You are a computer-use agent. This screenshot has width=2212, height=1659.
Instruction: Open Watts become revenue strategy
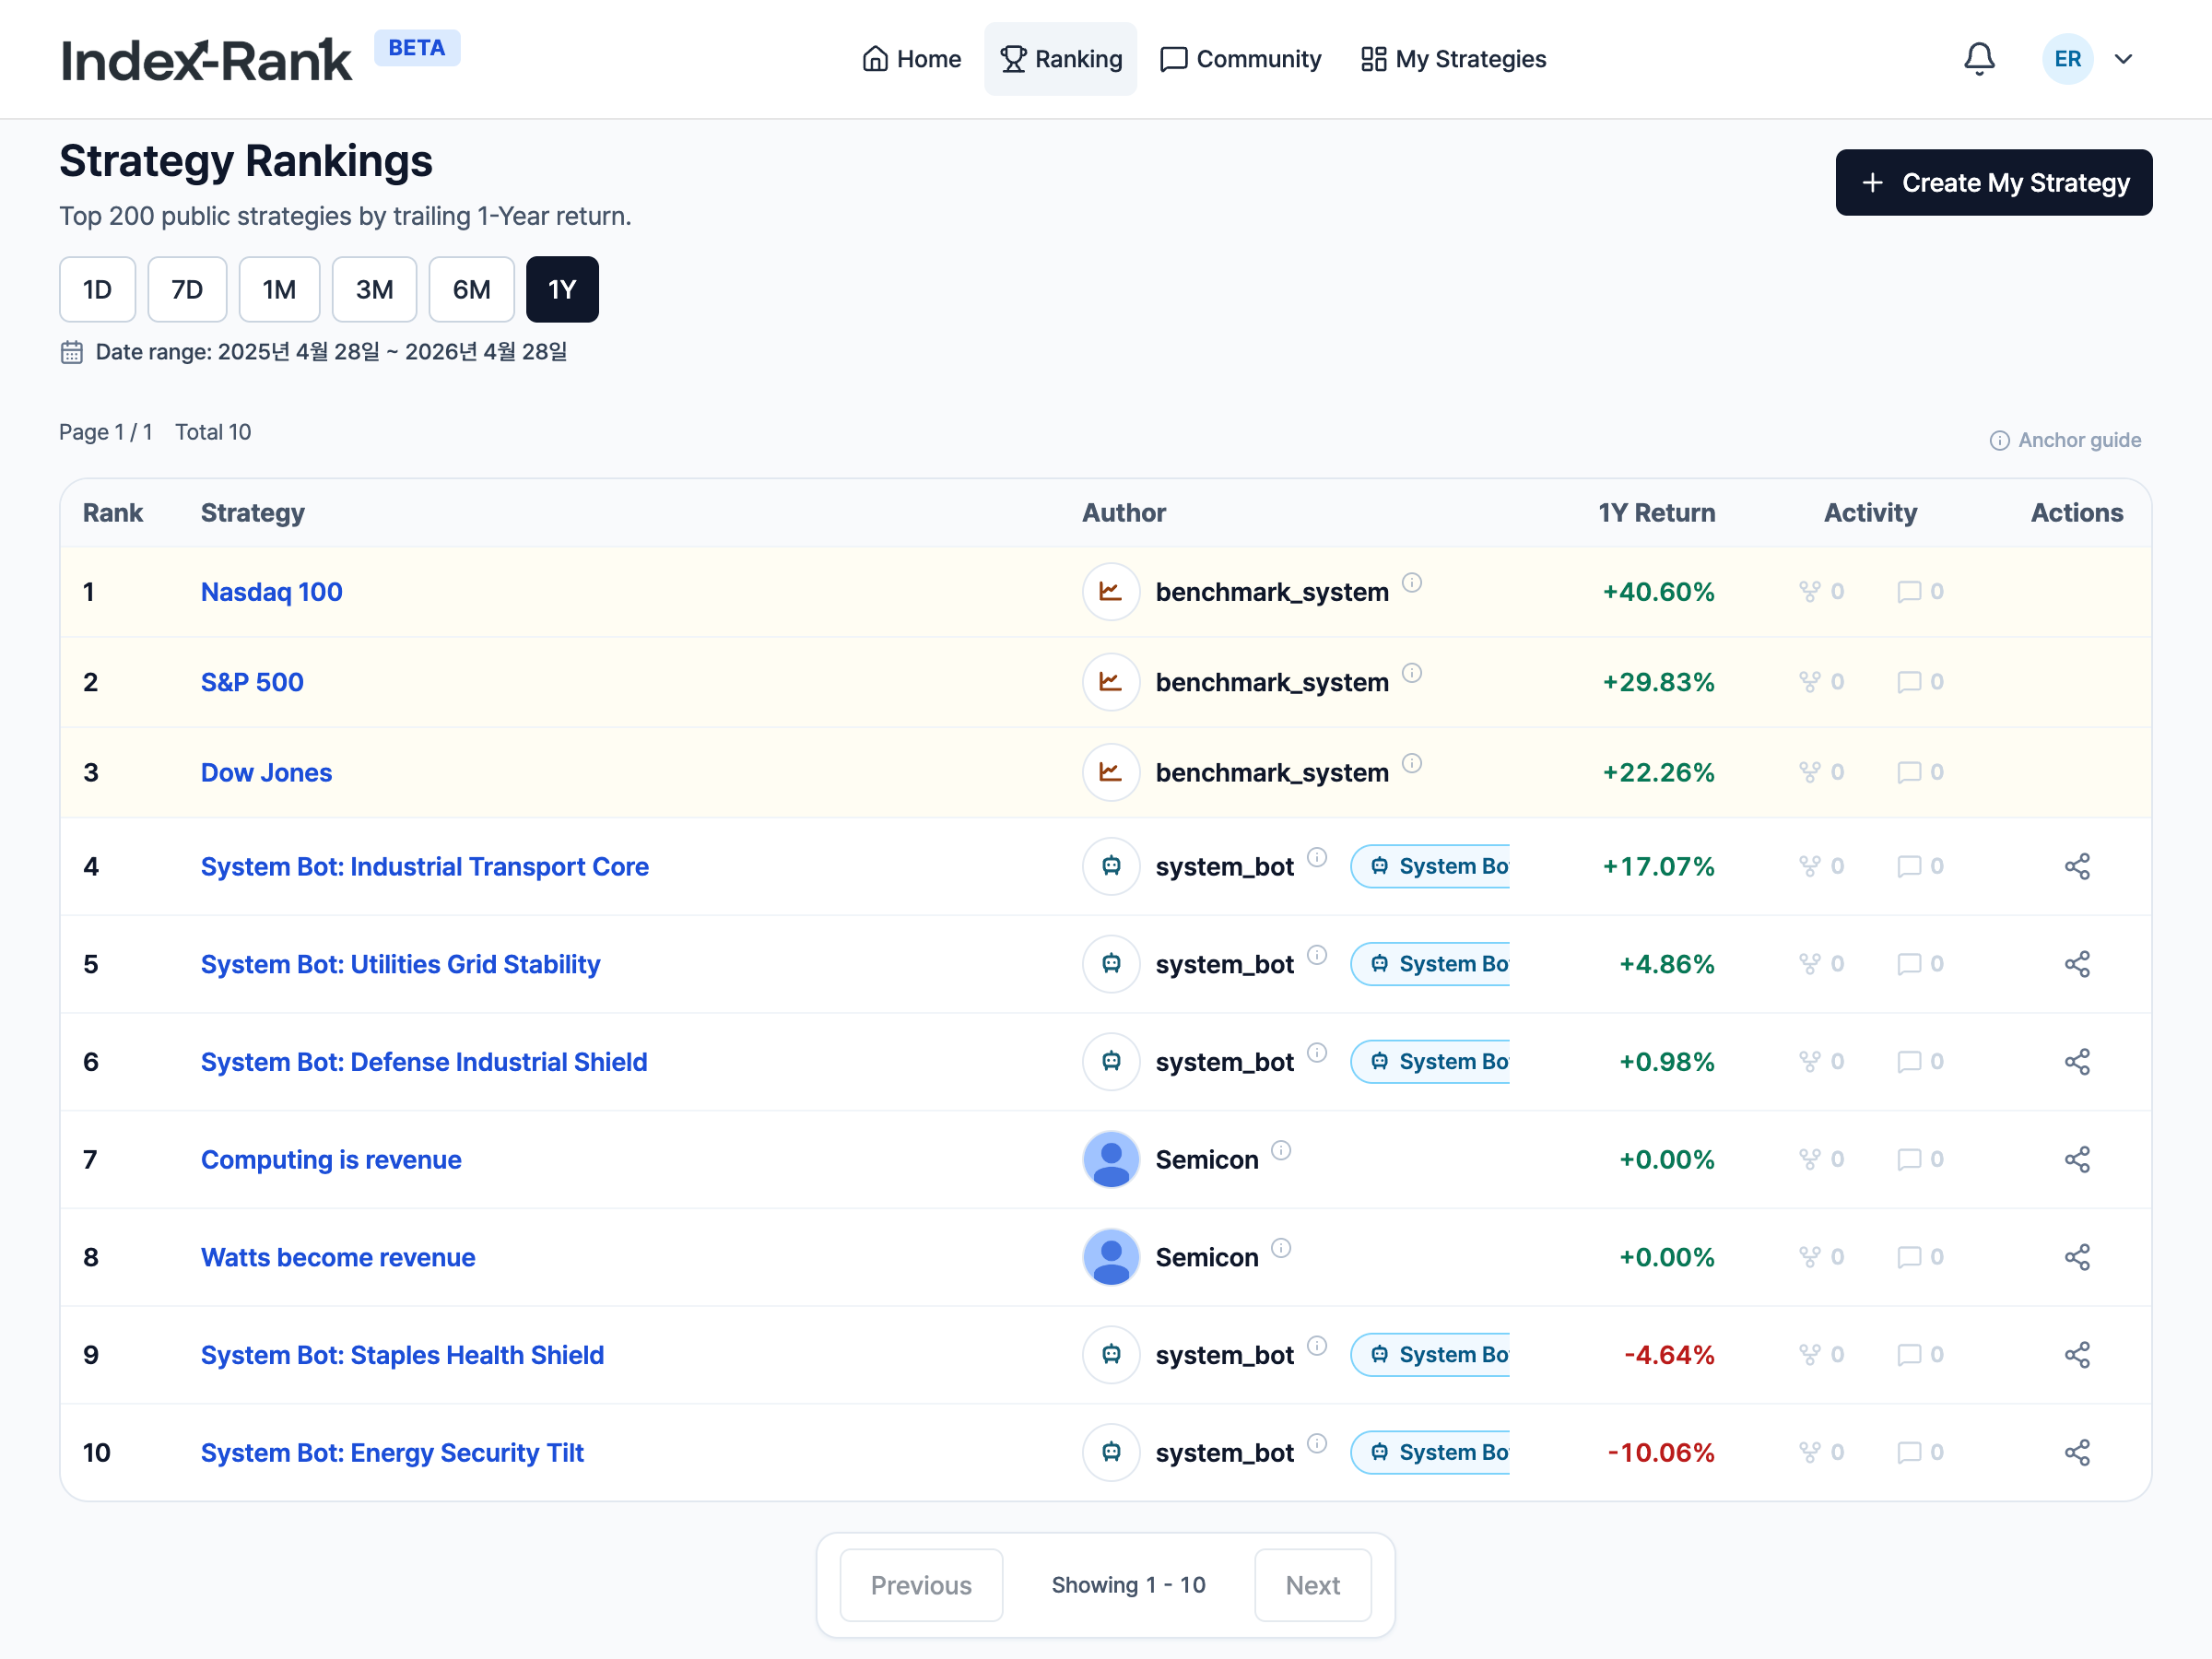pyautogui.click(x=338, y=1257)
